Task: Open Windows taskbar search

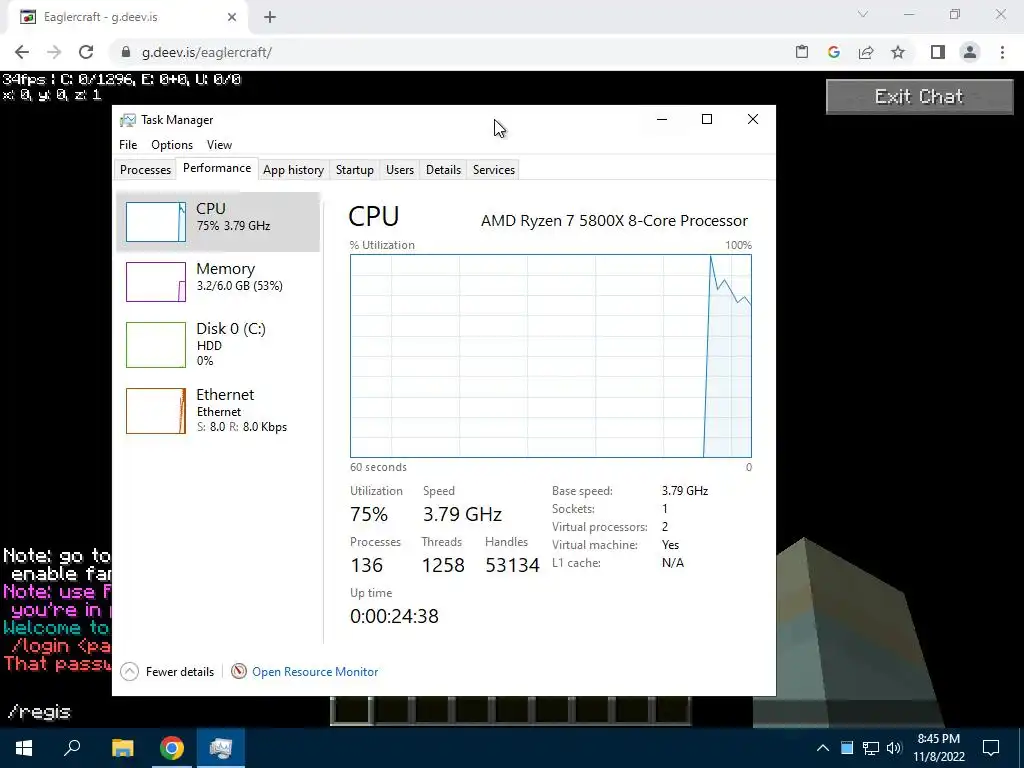Action: pos(72,748)
